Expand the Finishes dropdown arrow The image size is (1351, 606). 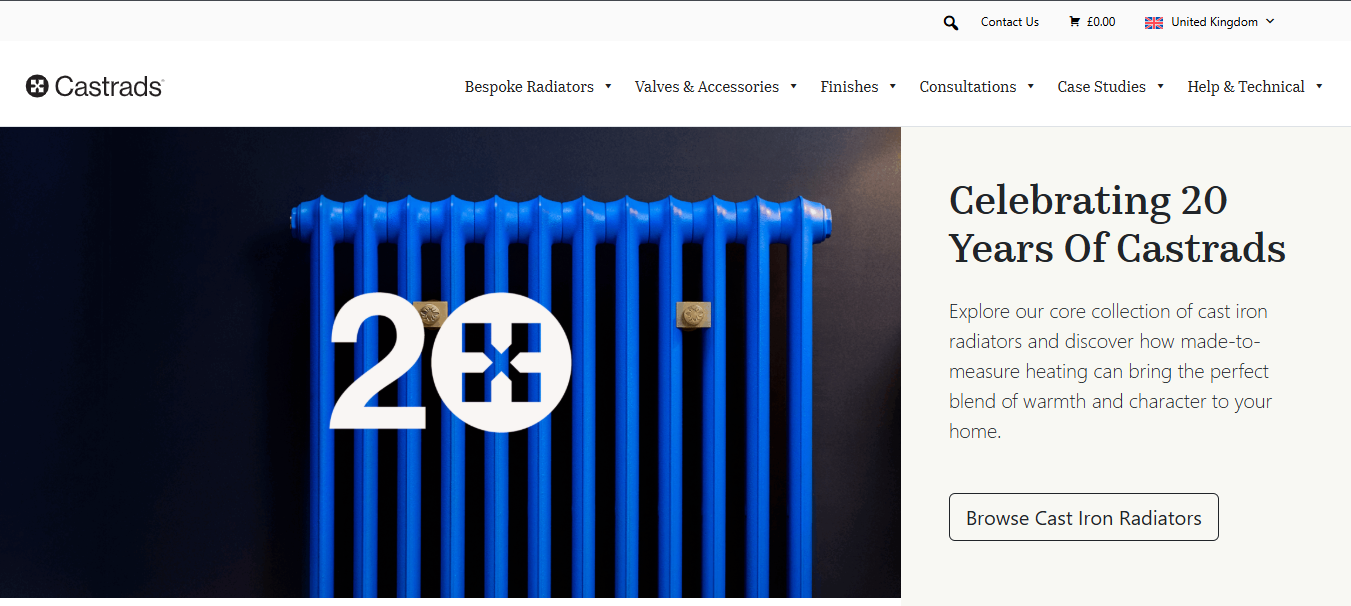[893, 87]
